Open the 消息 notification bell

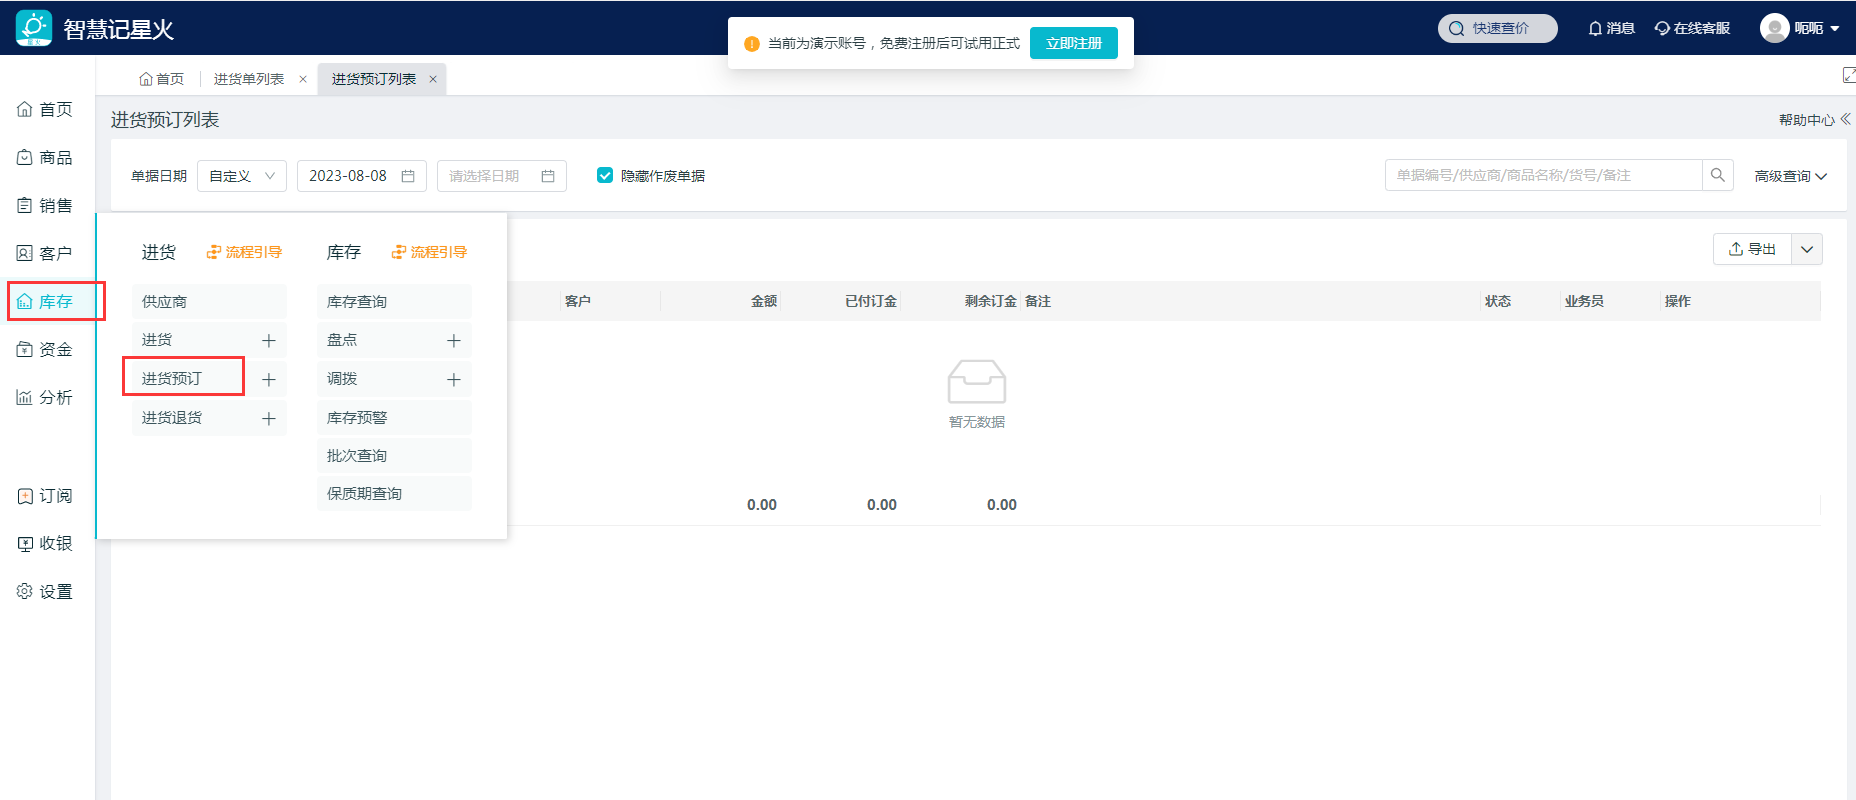click(x=1611, y=28)
